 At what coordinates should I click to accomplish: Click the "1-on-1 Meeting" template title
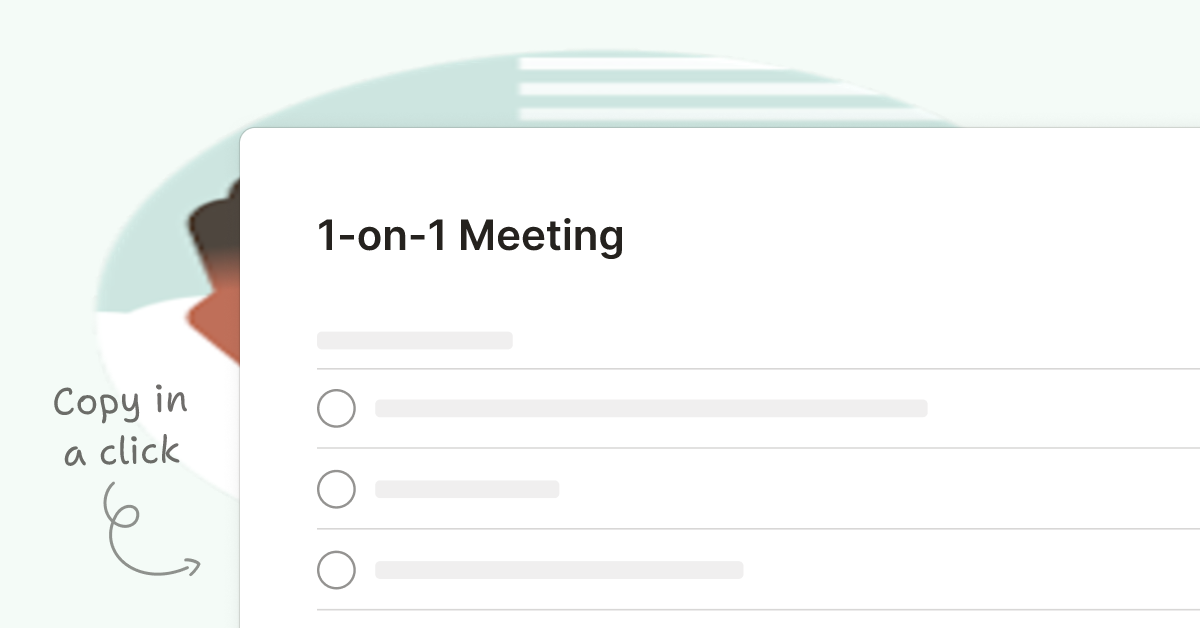470,236
